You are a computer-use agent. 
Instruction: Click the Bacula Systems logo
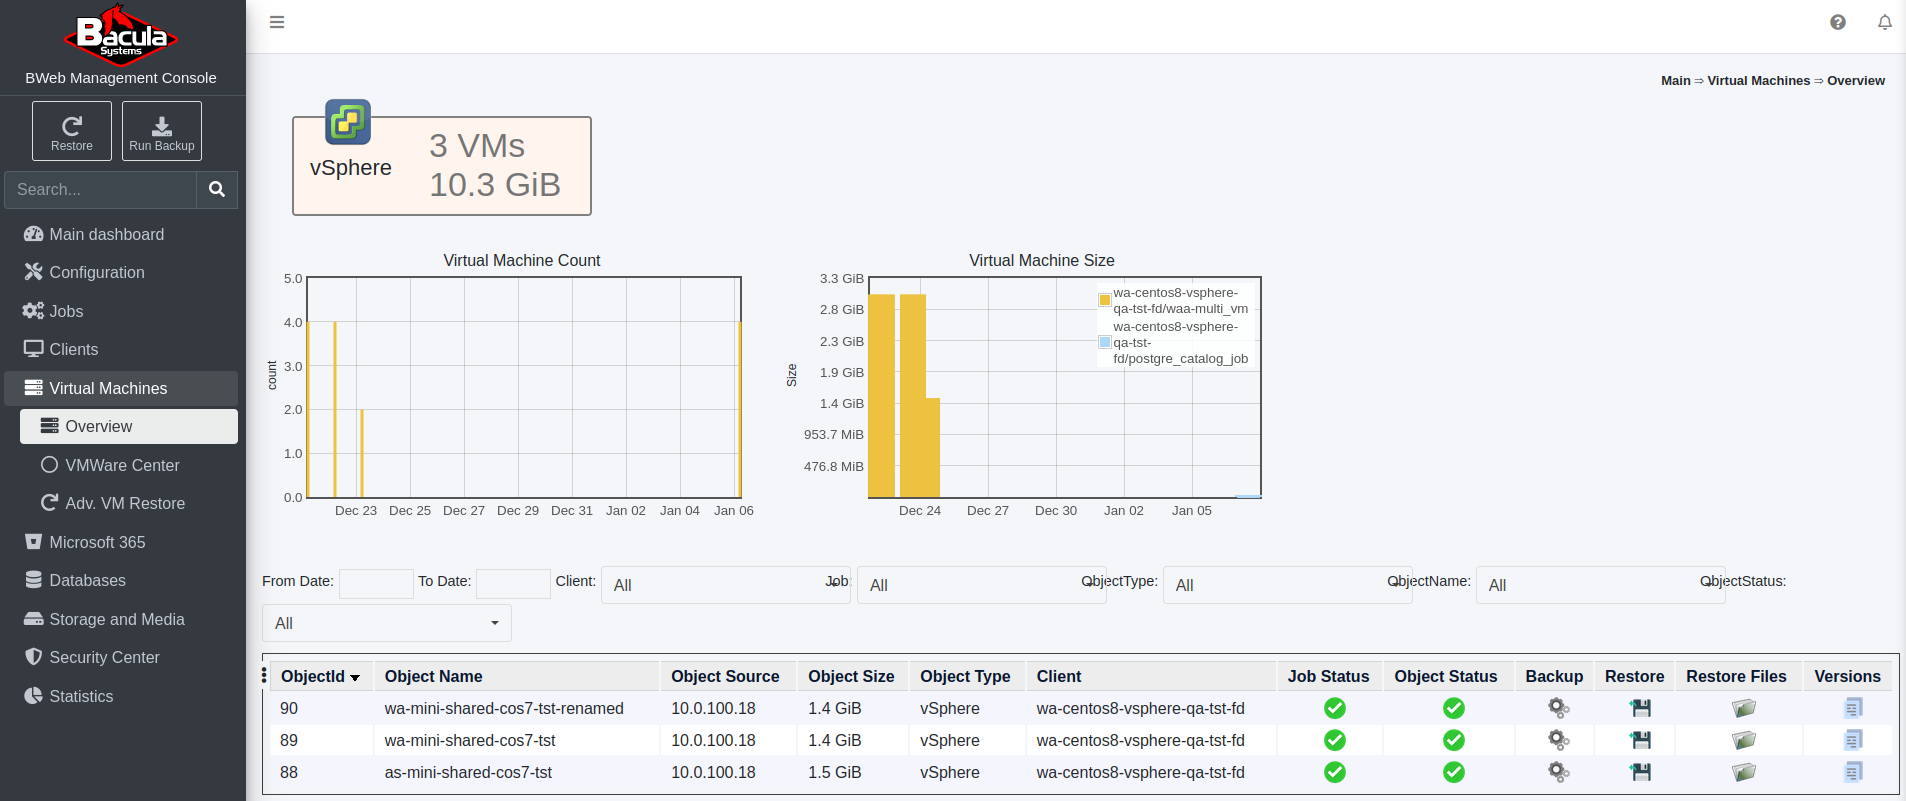click(x=121, y=33)
